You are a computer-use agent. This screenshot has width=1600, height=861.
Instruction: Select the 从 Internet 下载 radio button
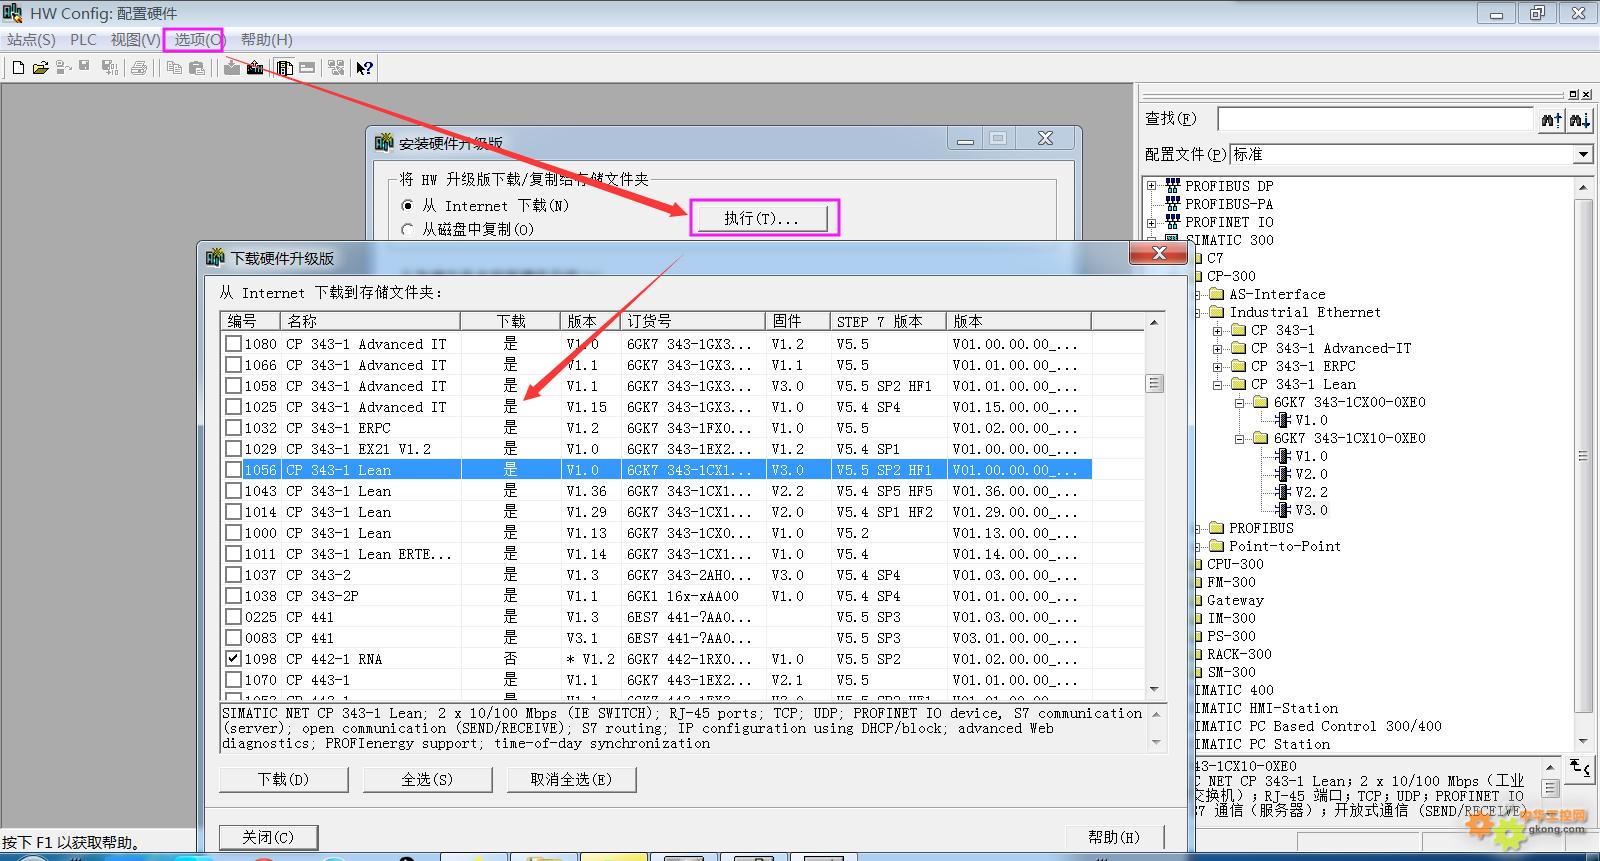[407, 205]
